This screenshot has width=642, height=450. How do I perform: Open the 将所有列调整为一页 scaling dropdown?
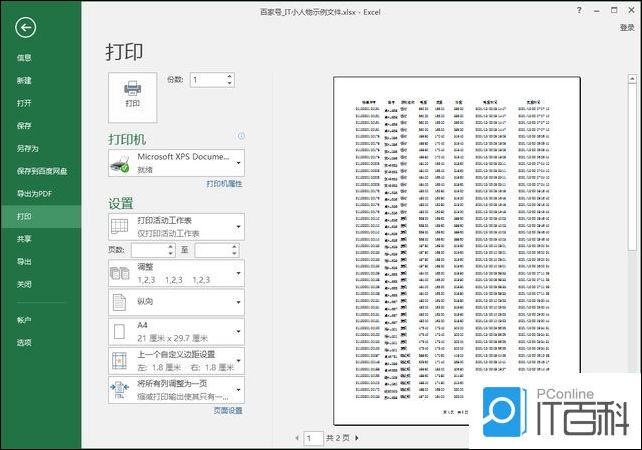[x=176, y=390]
